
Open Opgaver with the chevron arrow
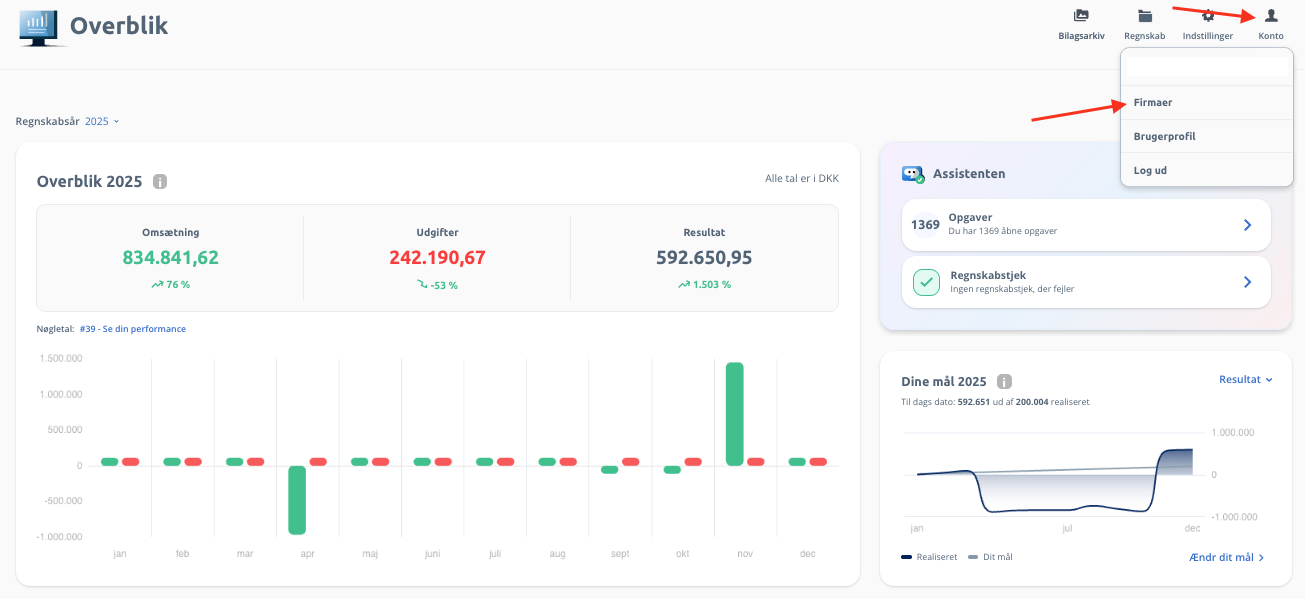click(1247, 225)
